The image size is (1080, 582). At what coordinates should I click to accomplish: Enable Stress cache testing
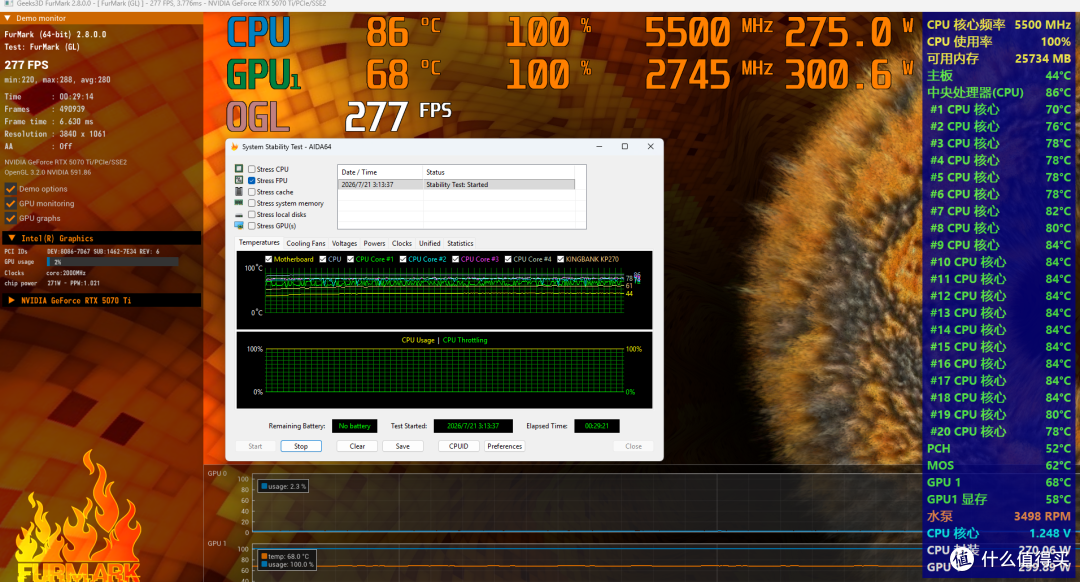(251, 192)
